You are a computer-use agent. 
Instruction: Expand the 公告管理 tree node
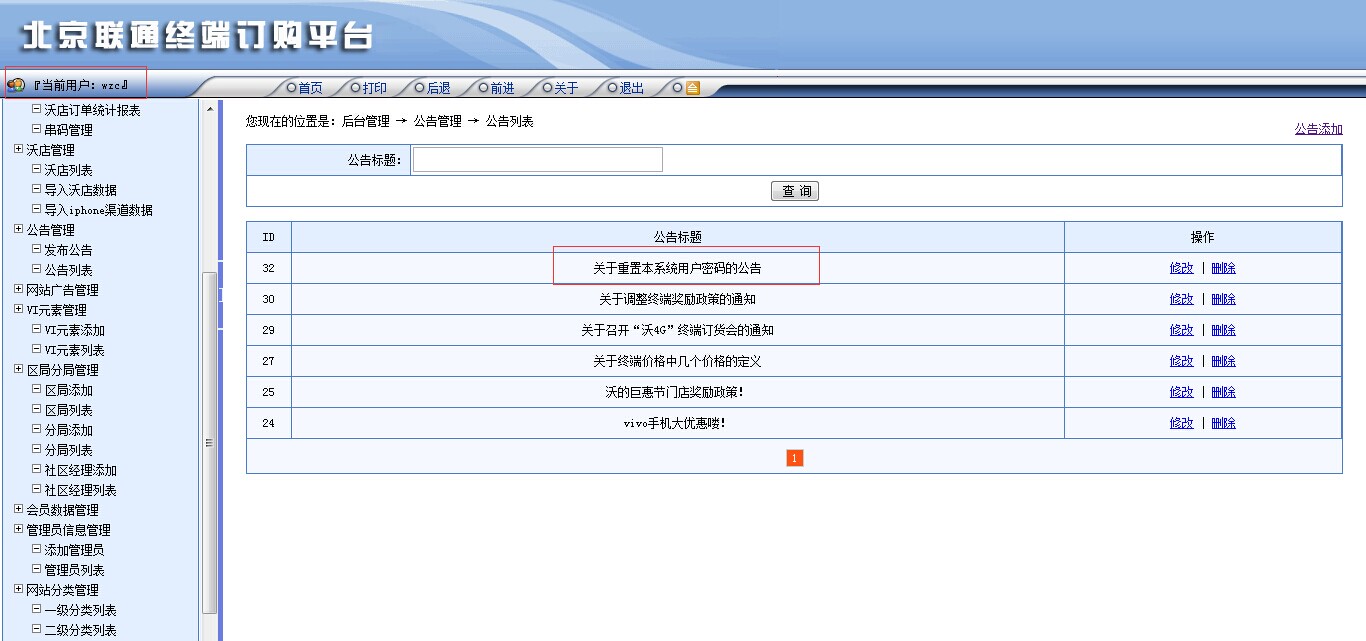click(19, 229)
